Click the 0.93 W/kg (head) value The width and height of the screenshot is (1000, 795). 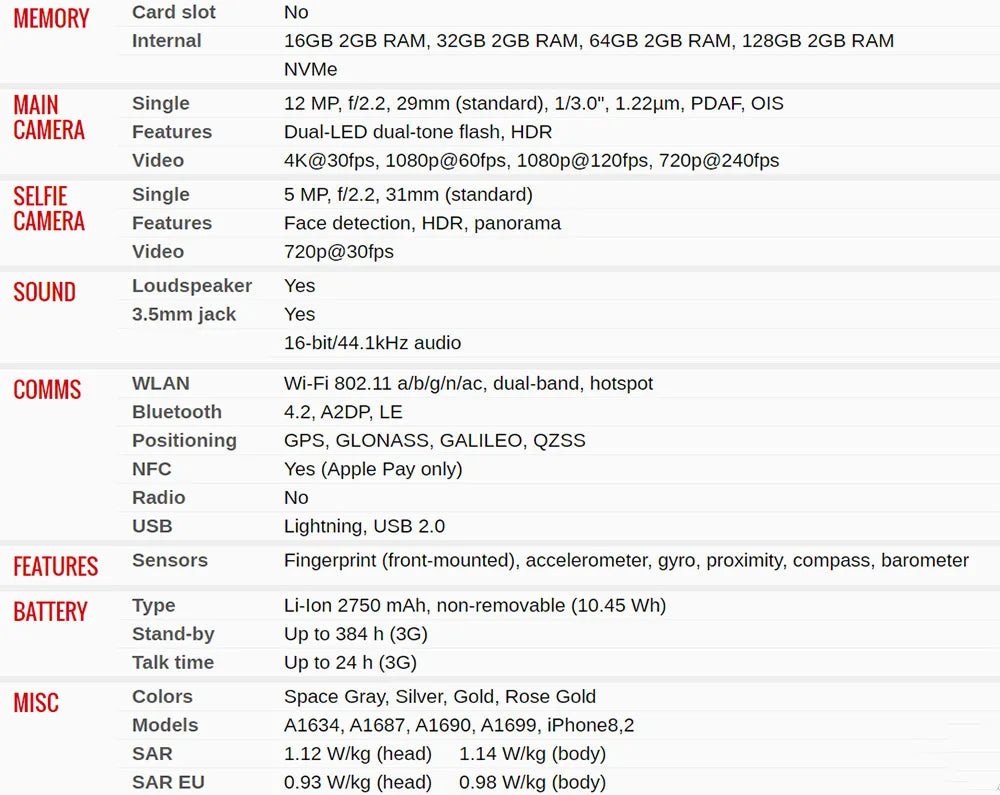[x=358, y=782]
